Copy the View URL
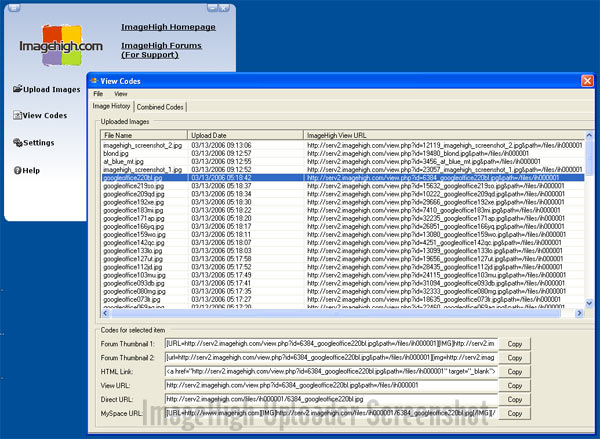 click(x=515, y=385)
